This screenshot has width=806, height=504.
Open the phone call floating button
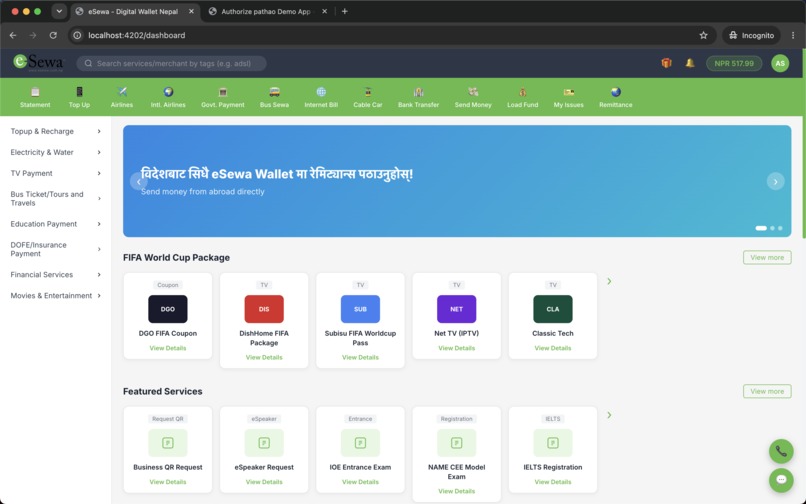click(x=781, y=452)
